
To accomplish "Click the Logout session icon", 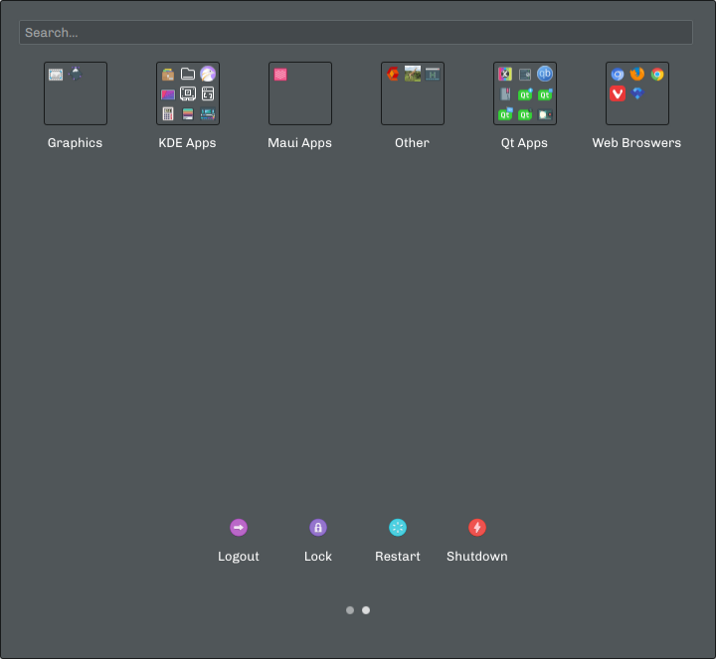I will 238,527.
